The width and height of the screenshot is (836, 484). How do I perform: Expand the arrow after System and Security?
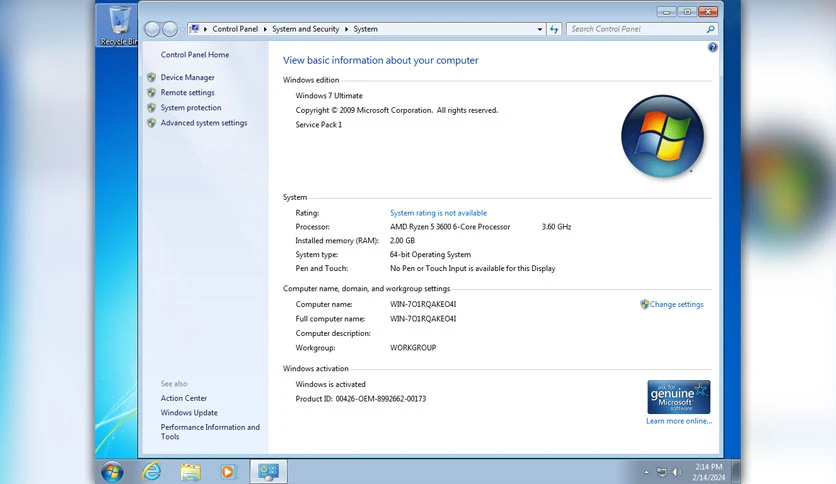tap(346, 29)
